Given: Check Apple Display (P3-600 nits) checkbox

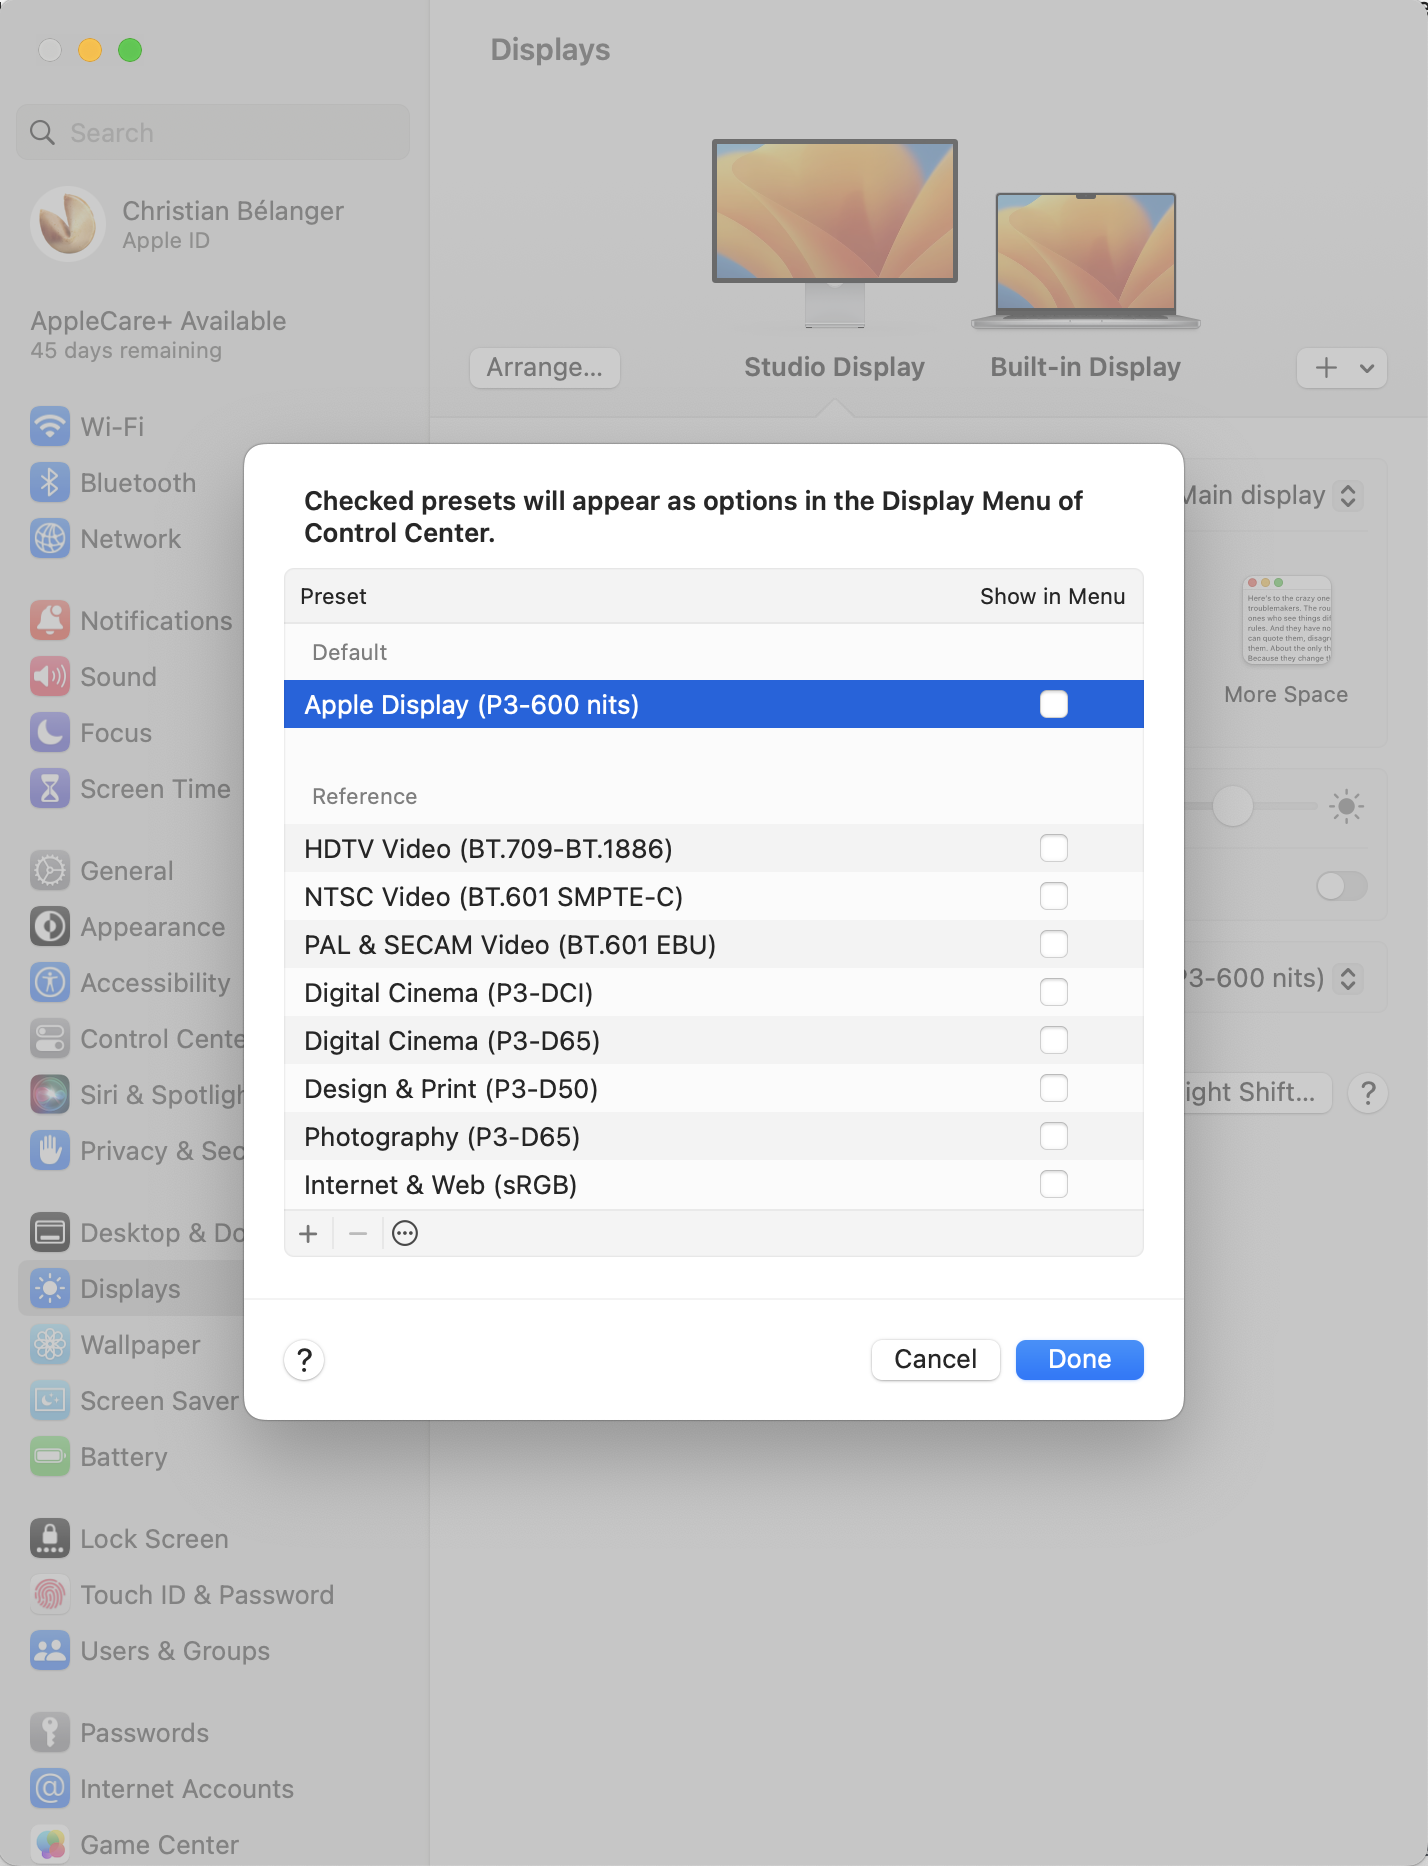Looking at the screenshot, I should coord(1054,705).
